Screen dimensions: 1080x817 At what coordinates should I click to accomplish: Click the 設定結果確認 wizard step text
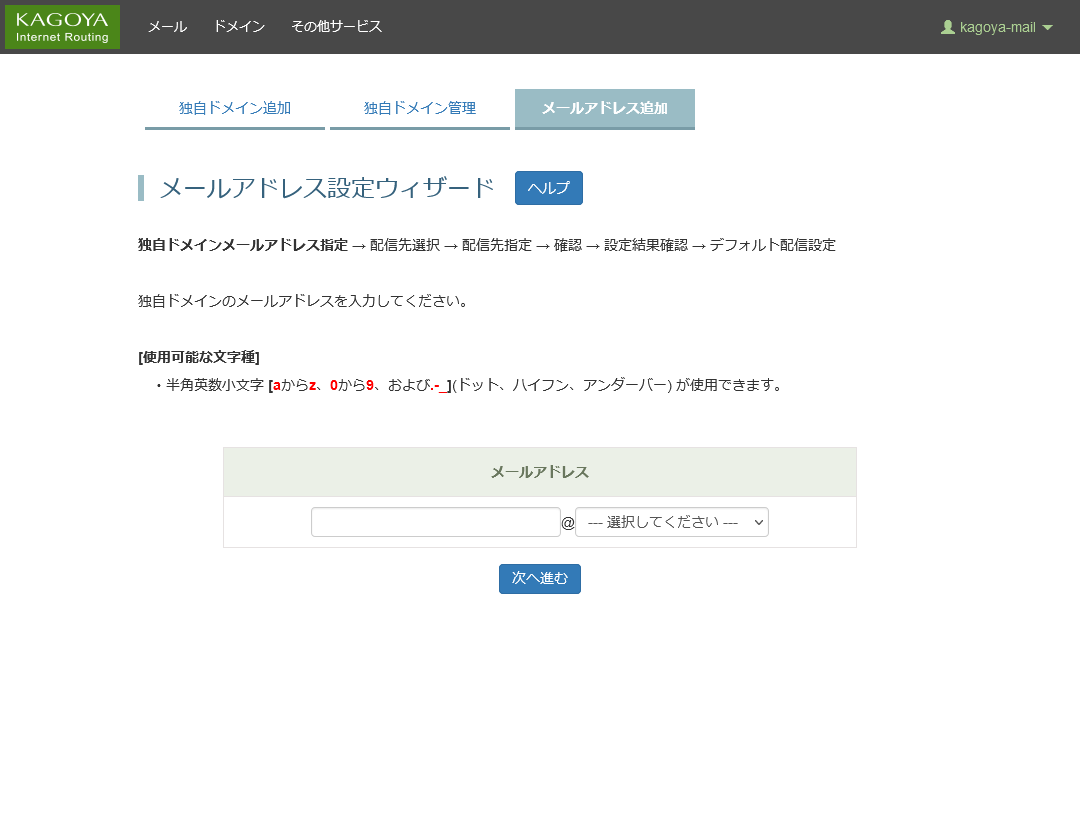tap(645, 245)
